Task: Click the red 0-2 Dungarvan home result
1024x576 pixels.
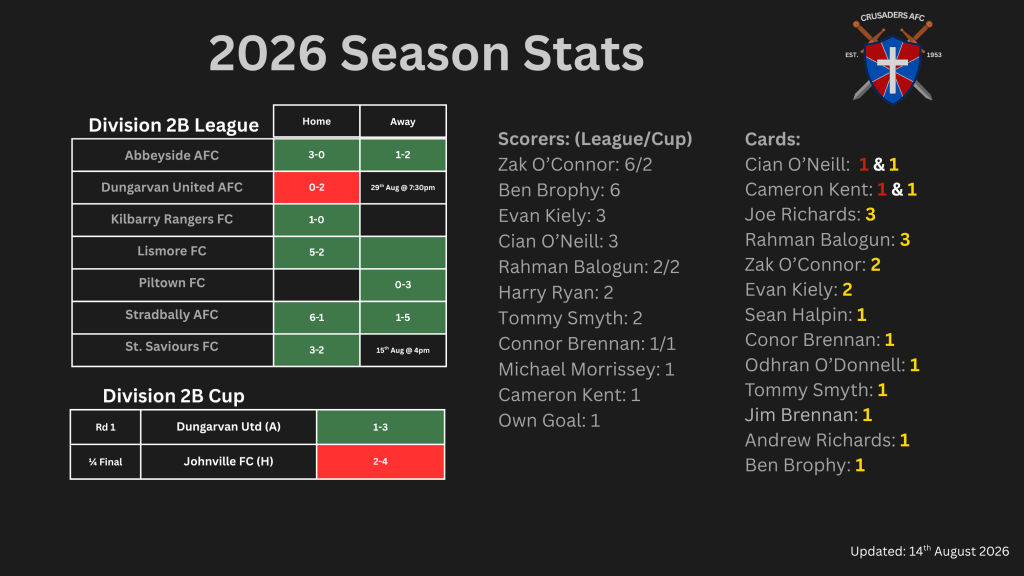Action: coord(317,187)
